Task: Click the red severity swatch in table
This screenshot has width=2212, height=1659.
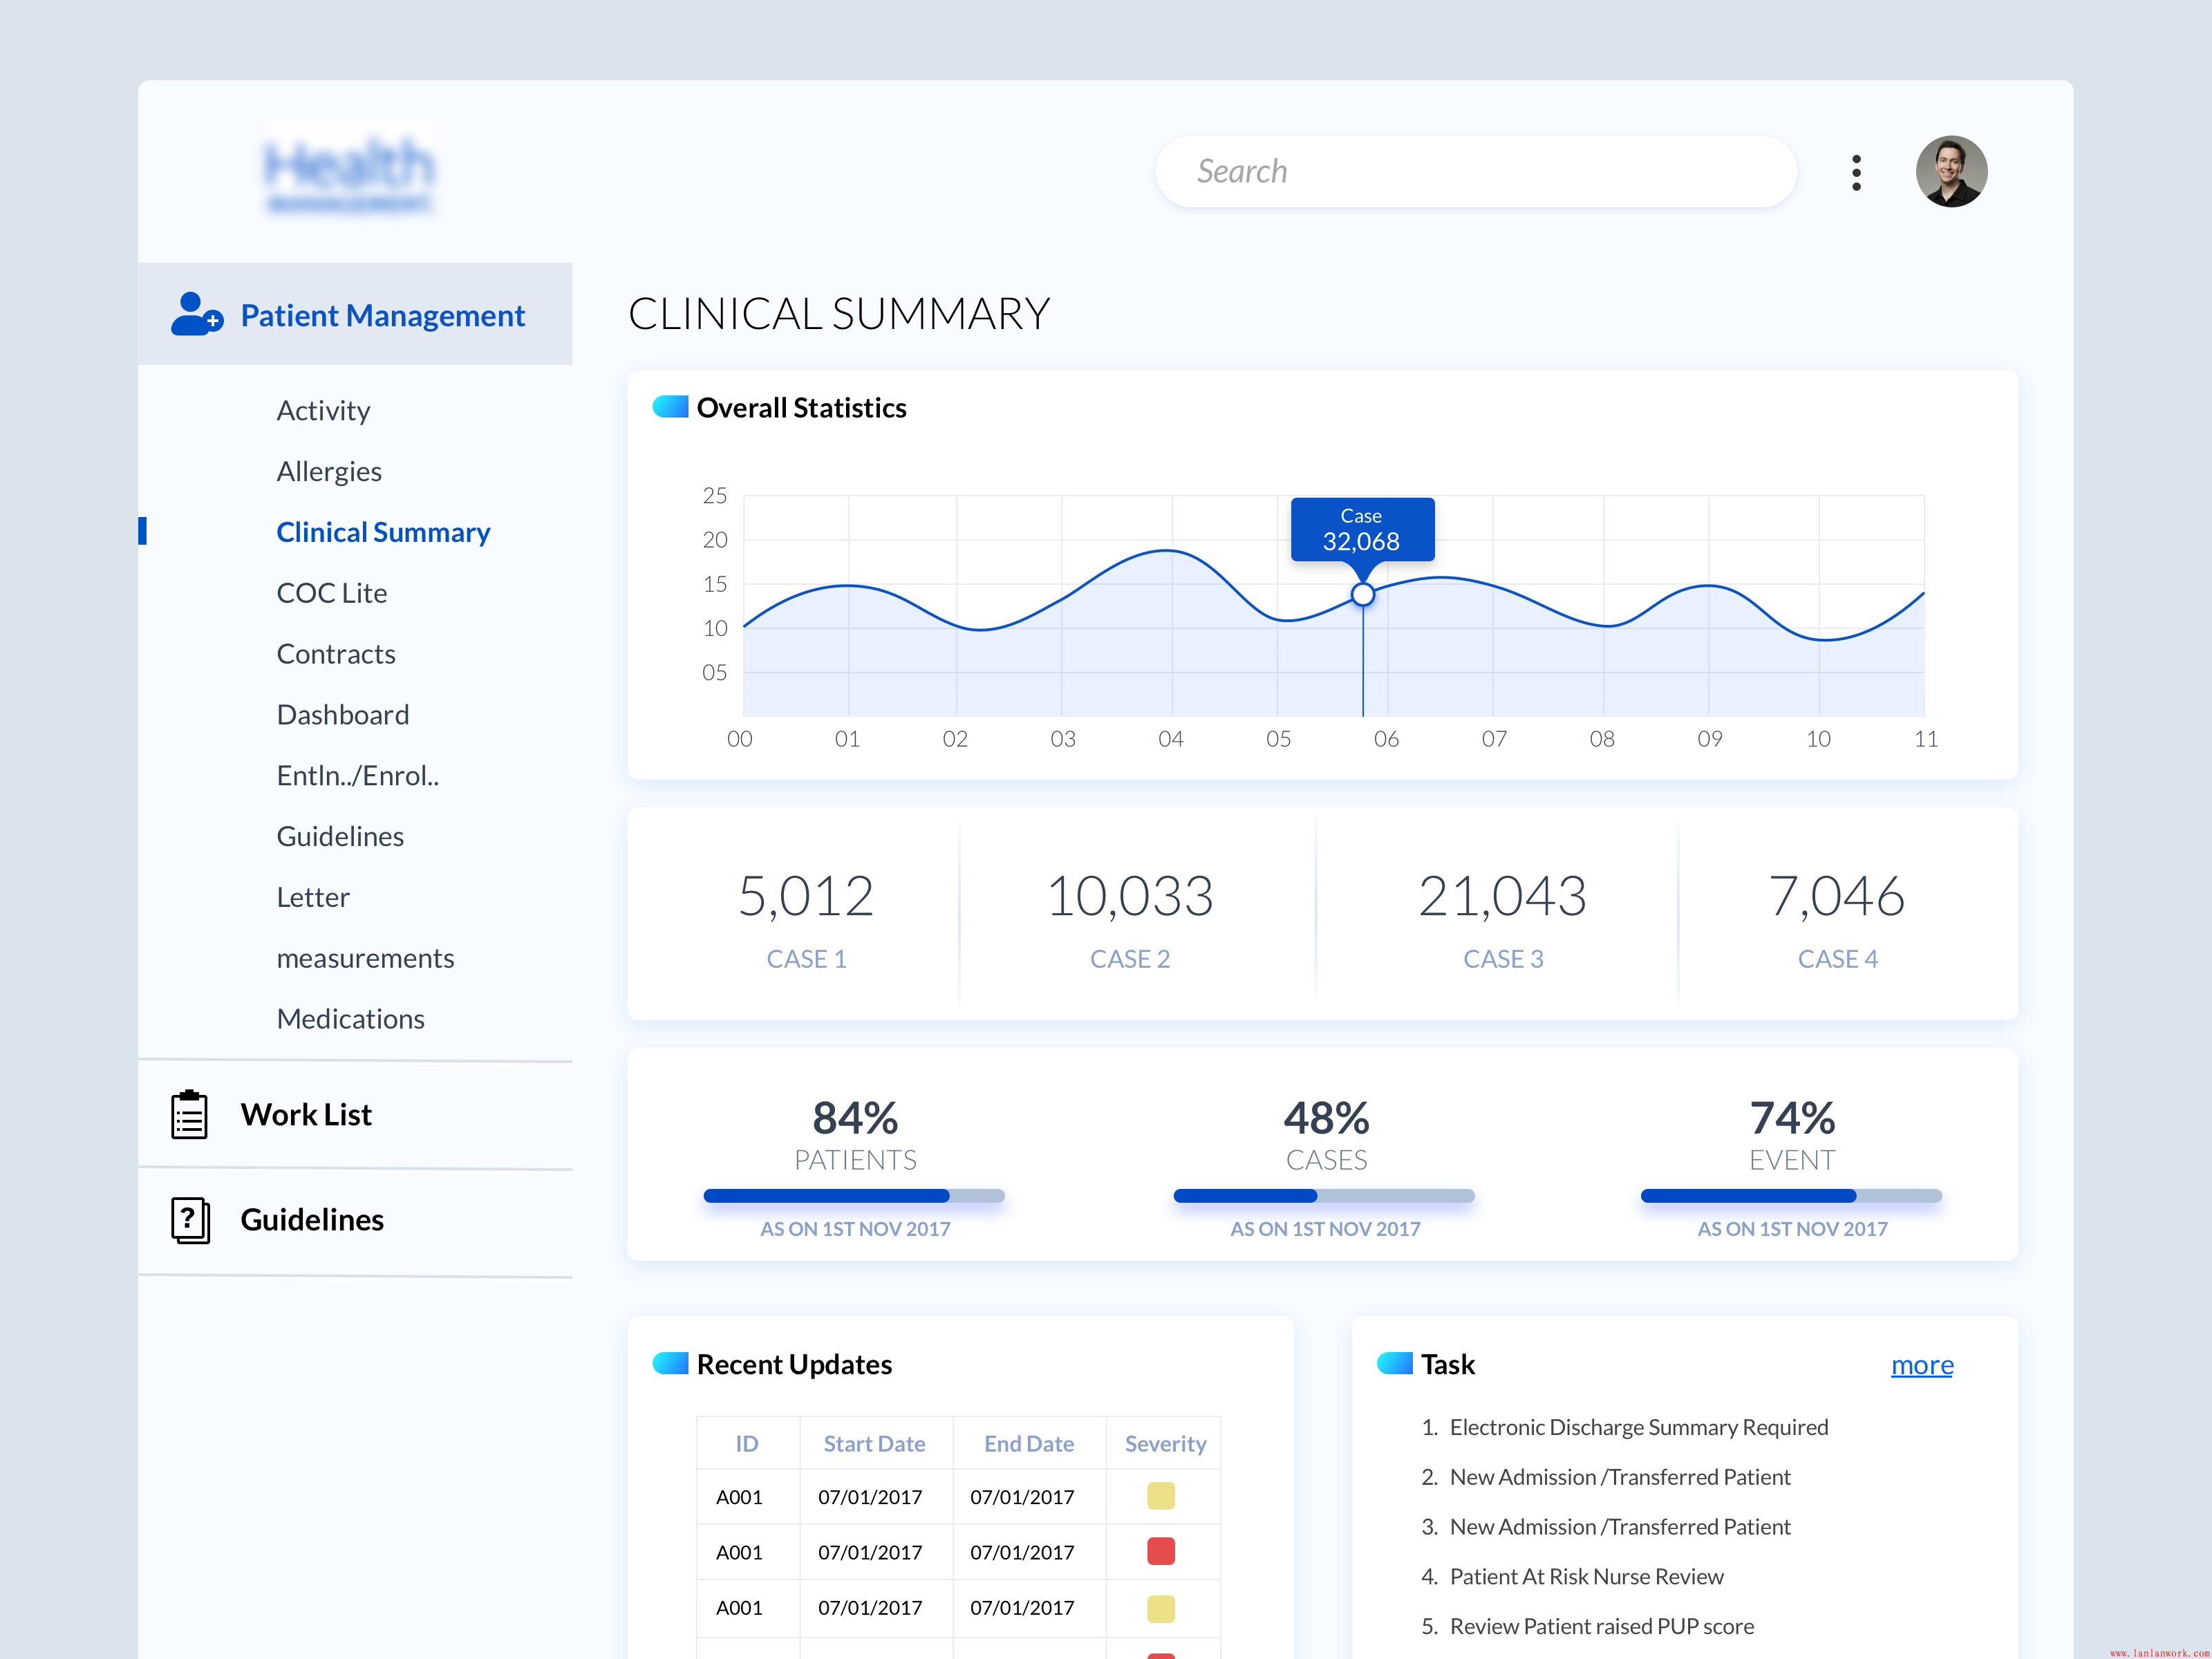Action: click(x=1160, y=1551)
